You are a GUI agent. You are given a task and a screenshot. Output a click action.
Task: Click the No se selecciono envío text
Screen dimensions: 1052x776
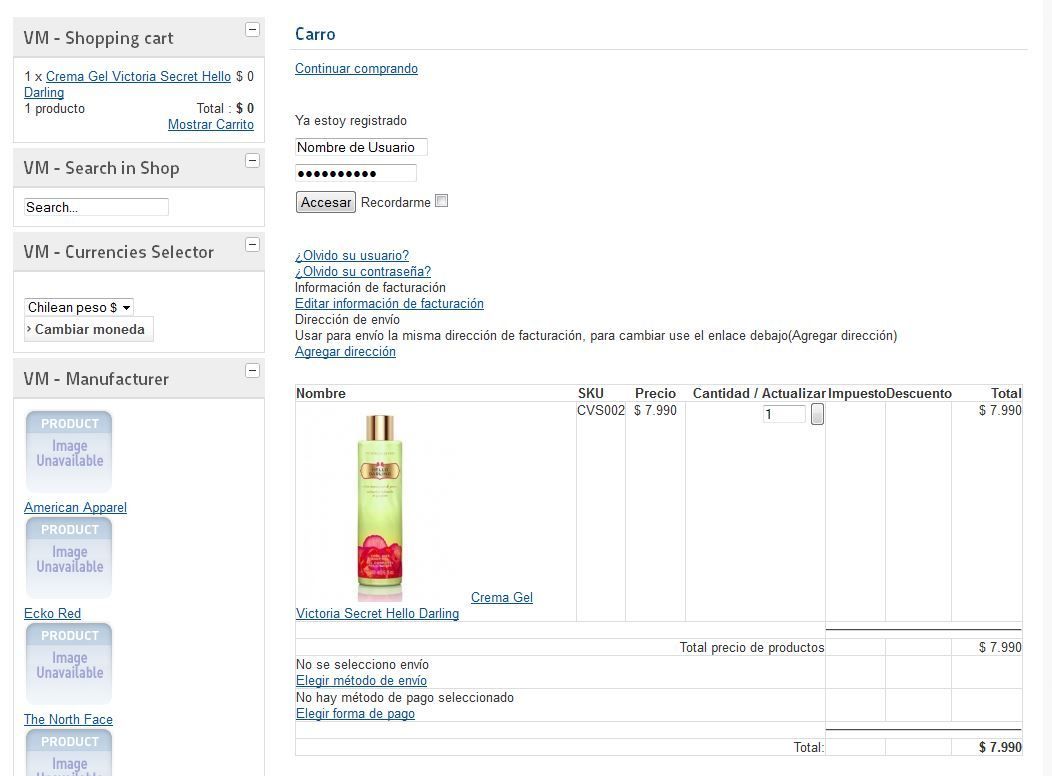(x=362, y=665)
